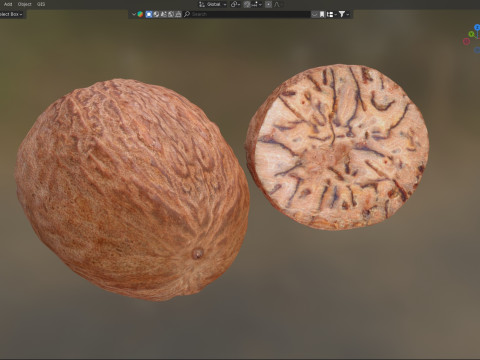
Task: Click the green Y axis gizmo ball
Action: tap(471, 34)
